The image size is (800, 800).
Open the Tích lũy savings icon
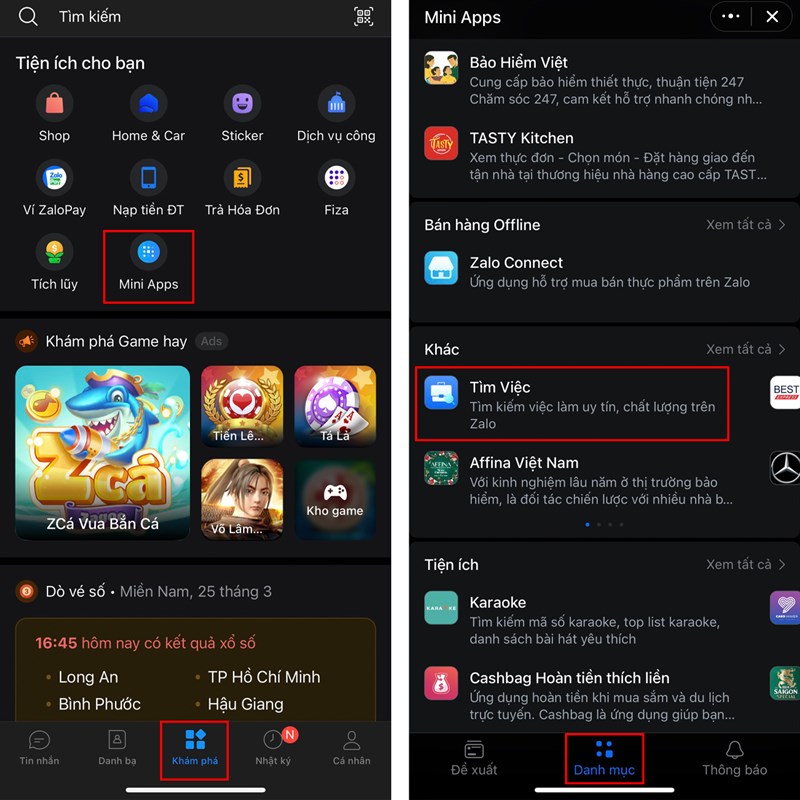(54, 252)
